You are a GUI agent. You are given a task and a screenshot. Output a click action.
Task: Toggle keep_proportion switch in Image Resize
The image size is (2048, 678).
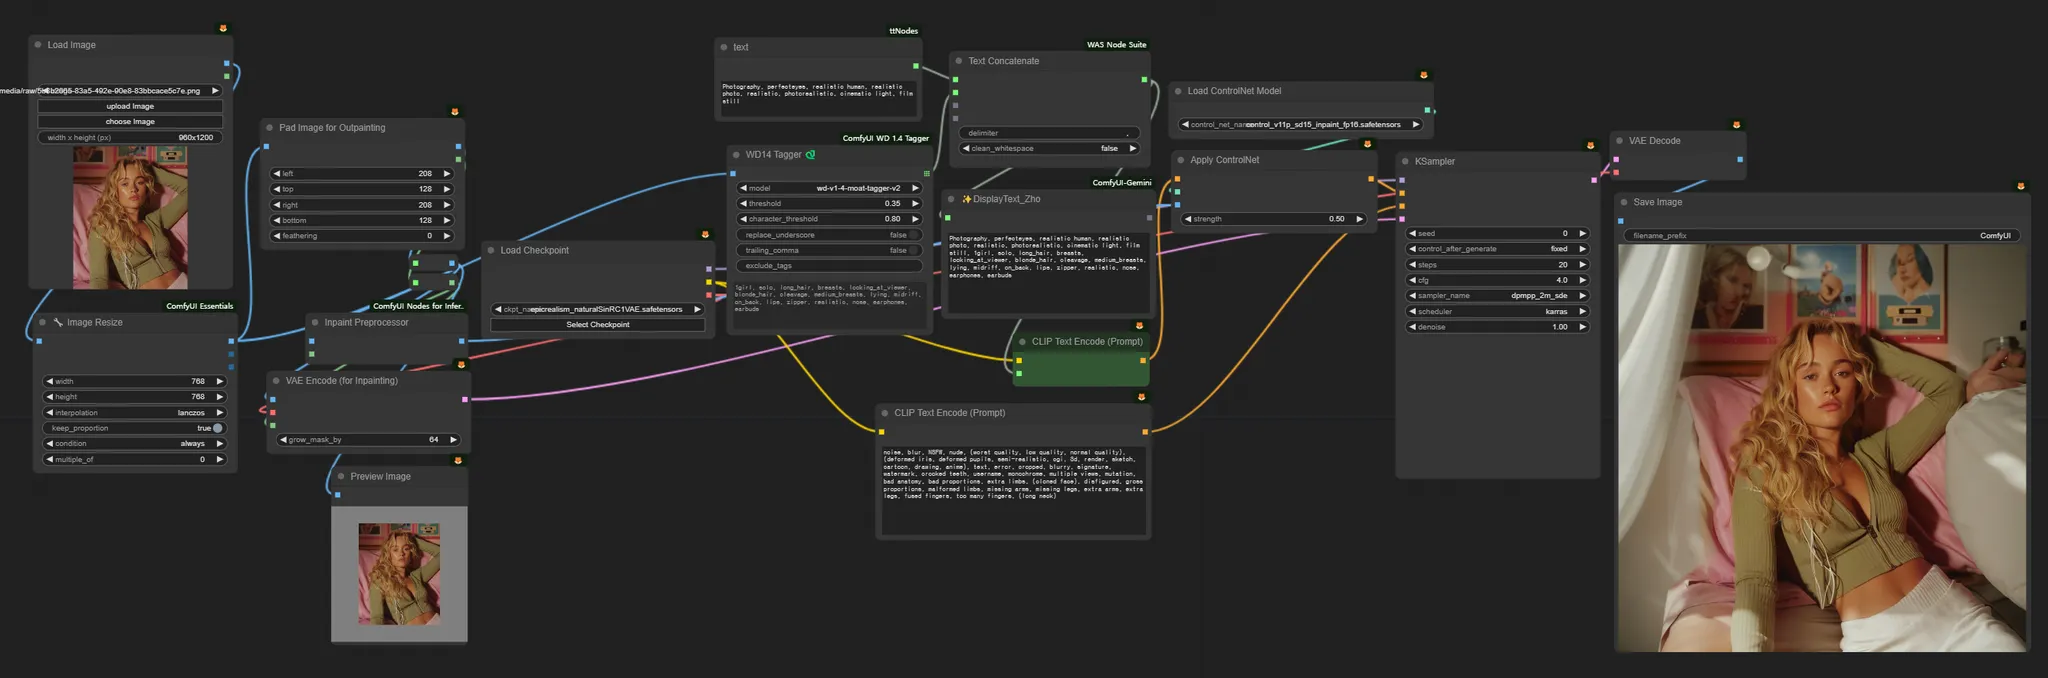pos(217,428)
